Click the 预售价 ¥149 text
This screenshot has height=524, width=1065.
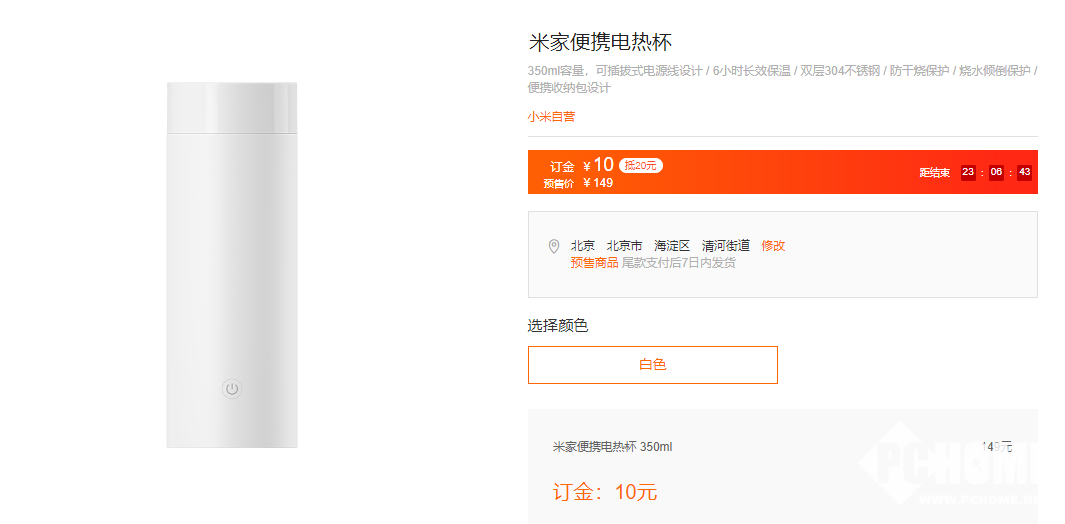(x=578, y=183)
